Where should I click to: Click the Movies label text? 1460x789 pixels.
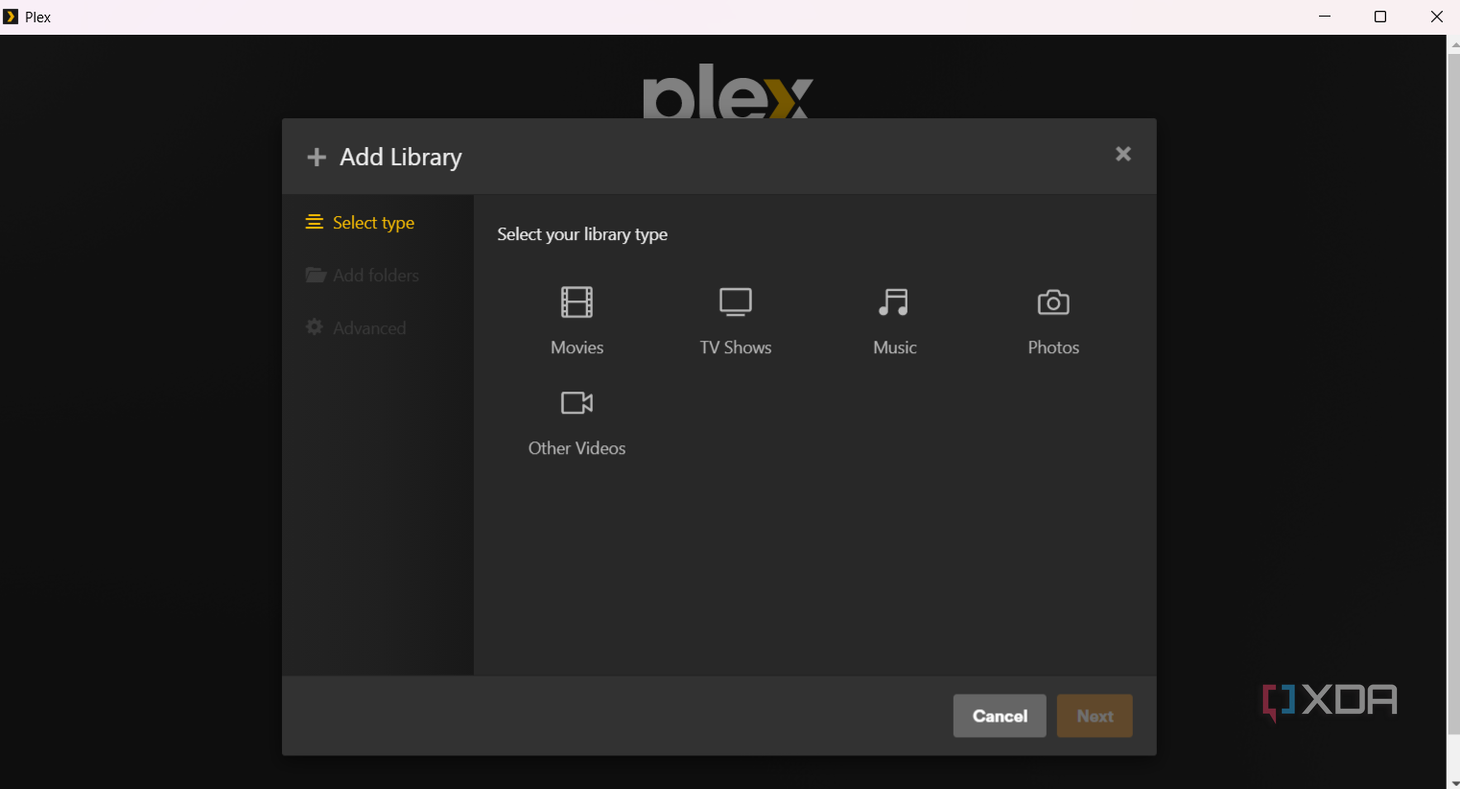pos(577,347)
